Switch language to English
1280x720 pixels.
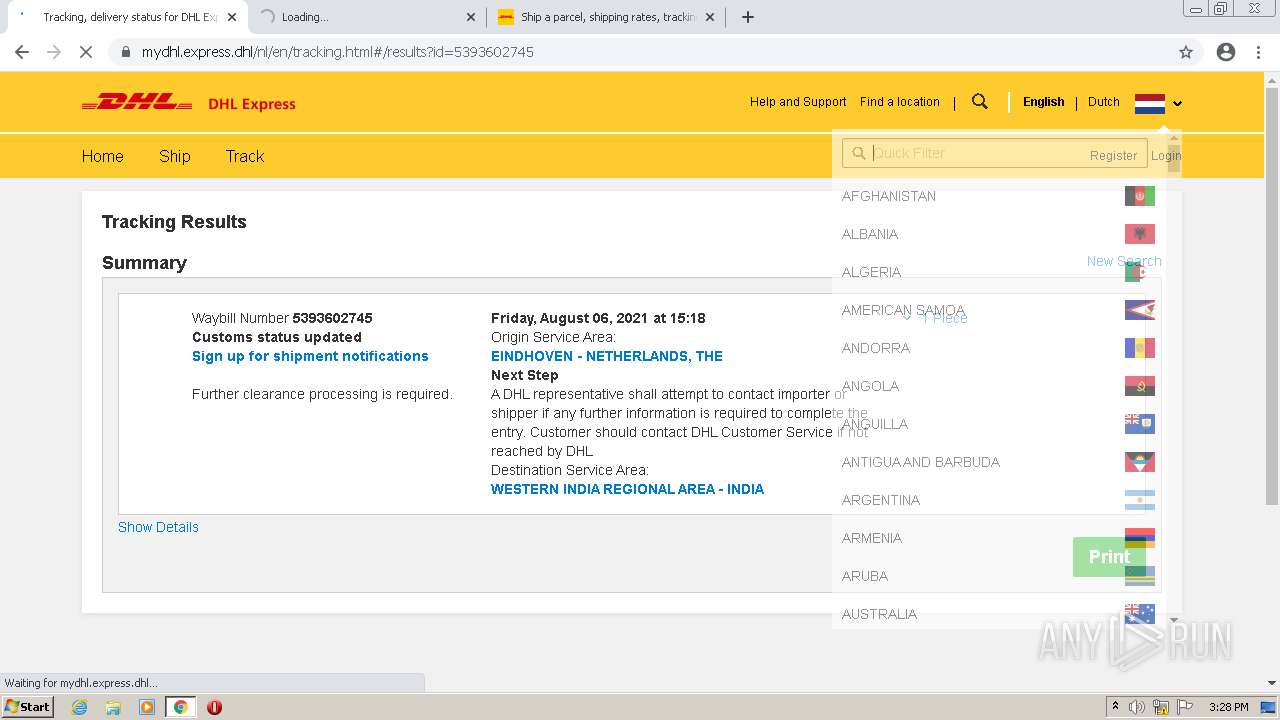click(1043, 102)
